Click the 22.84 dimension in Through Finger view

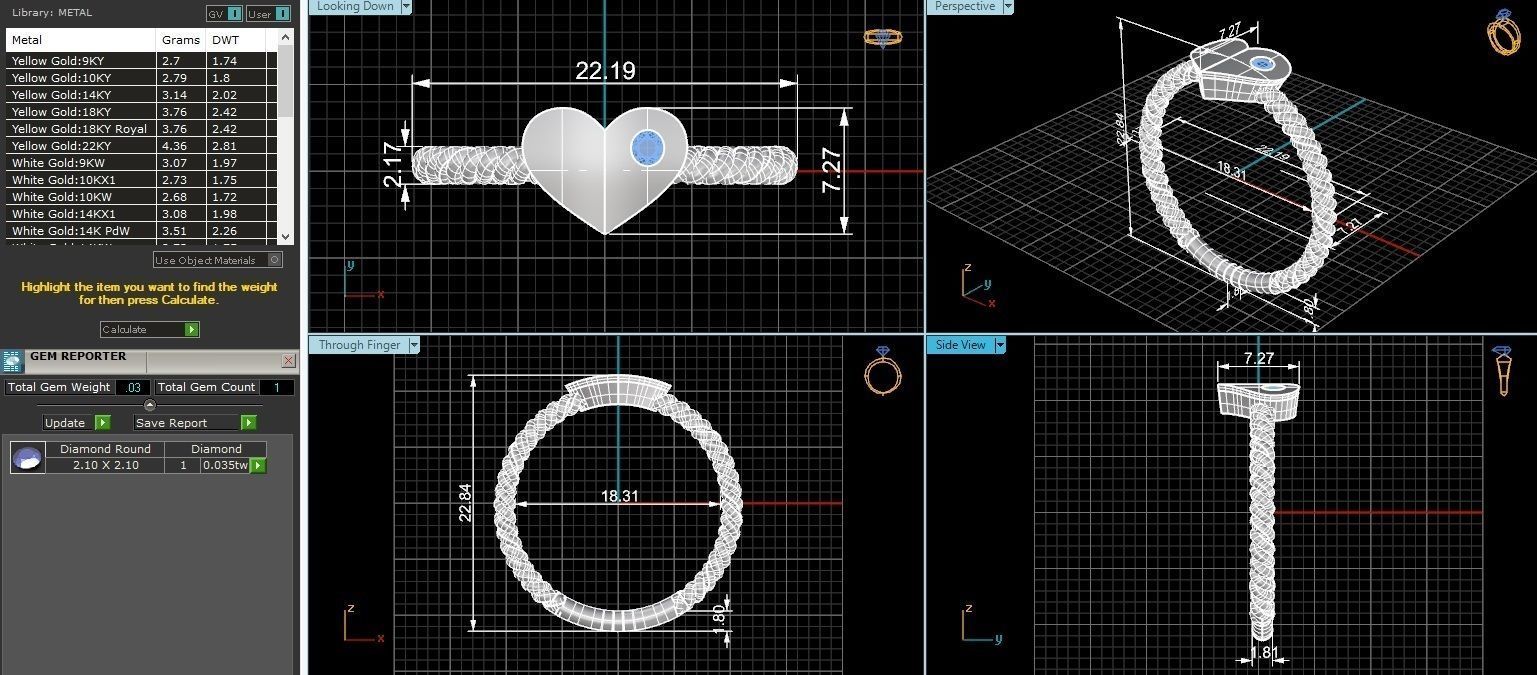(x=465, y=503)
